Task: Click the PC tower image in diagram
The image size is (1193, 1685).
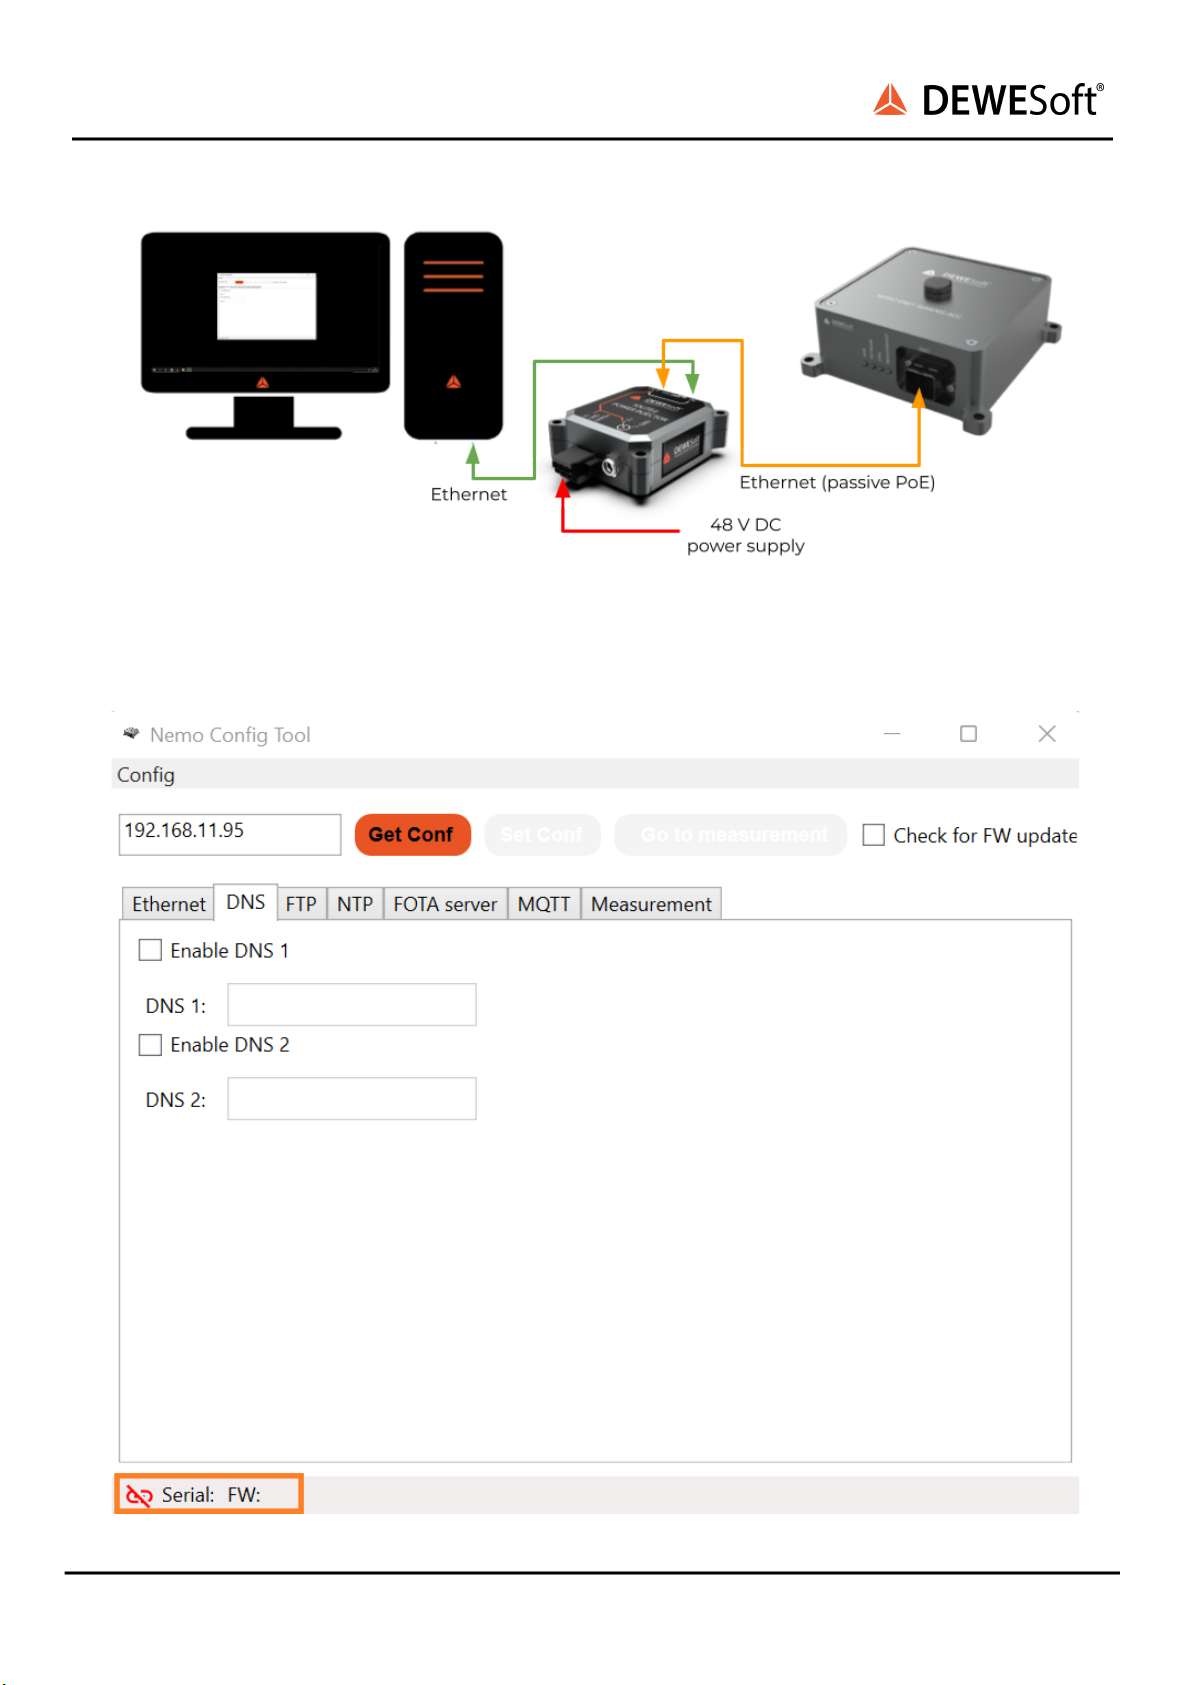Action: click(453, 336)
